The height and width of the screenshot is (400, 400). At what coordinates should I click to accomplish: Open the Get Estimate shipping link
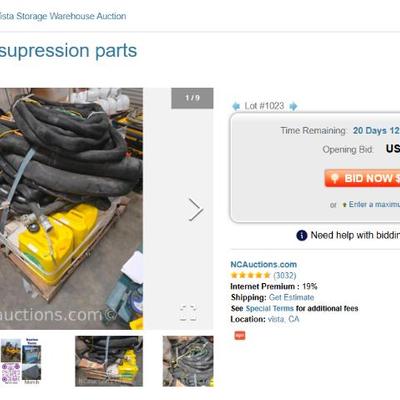tap(291, 297)
